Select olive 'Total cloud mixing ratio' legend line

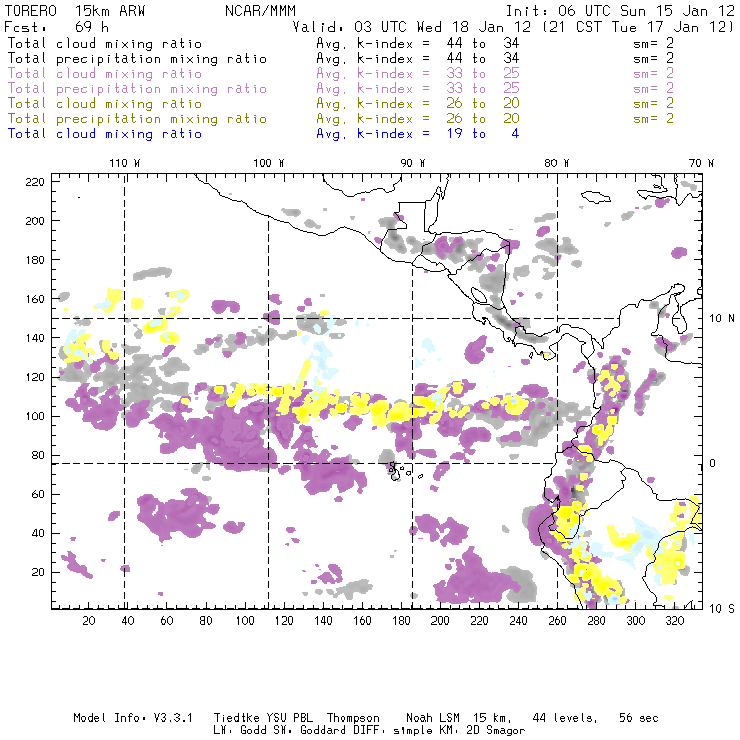click(105, 104)
